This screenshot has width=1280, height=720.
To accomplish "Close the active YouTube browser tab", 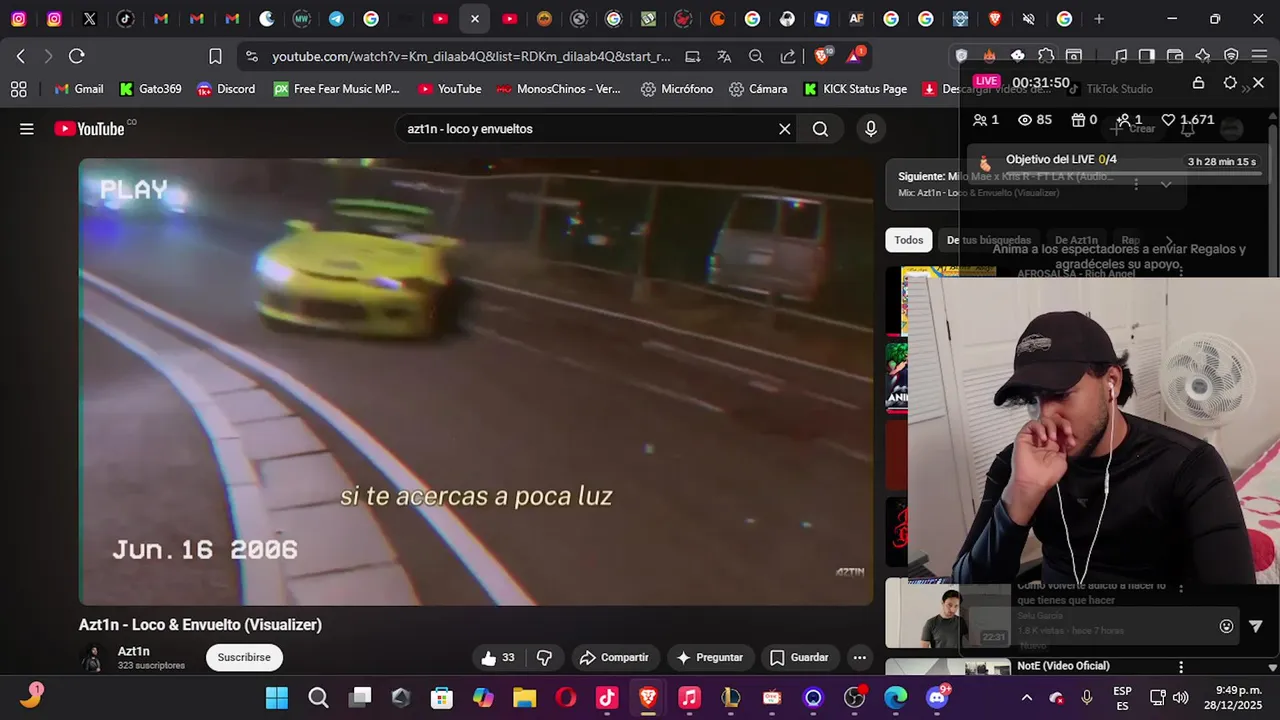I will (x=475, y=19).
